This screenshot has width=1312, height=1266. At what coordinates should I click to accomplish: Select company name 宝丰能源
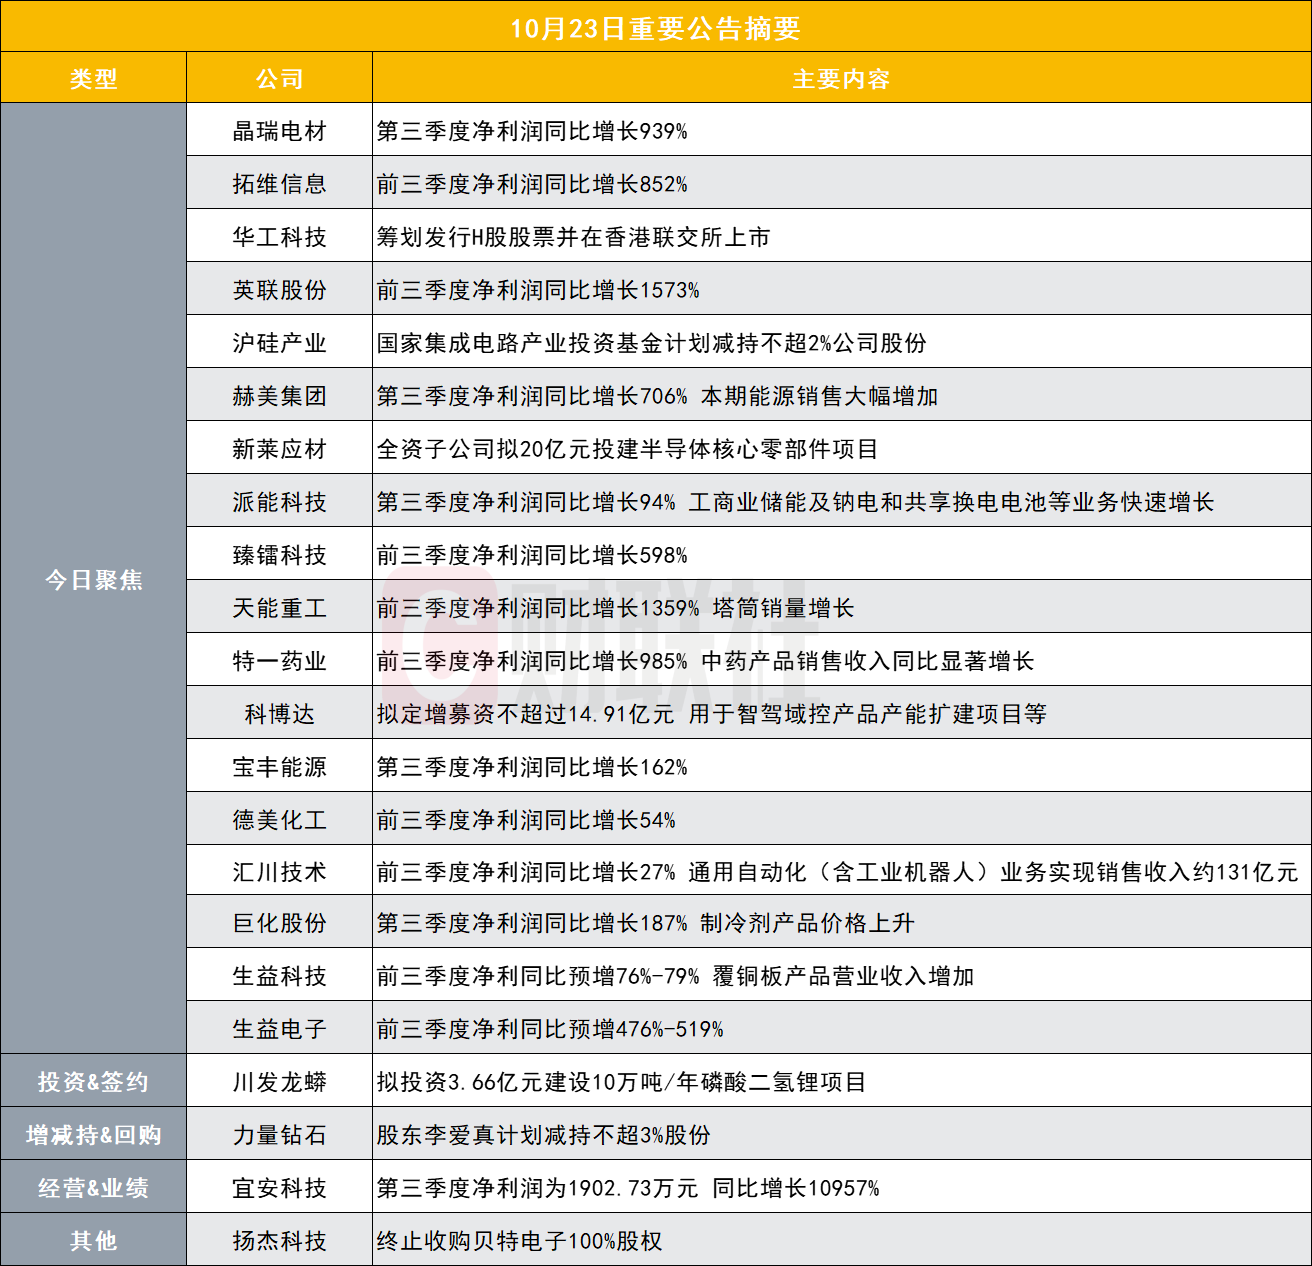pyautogui.click(x=280, y=767)
